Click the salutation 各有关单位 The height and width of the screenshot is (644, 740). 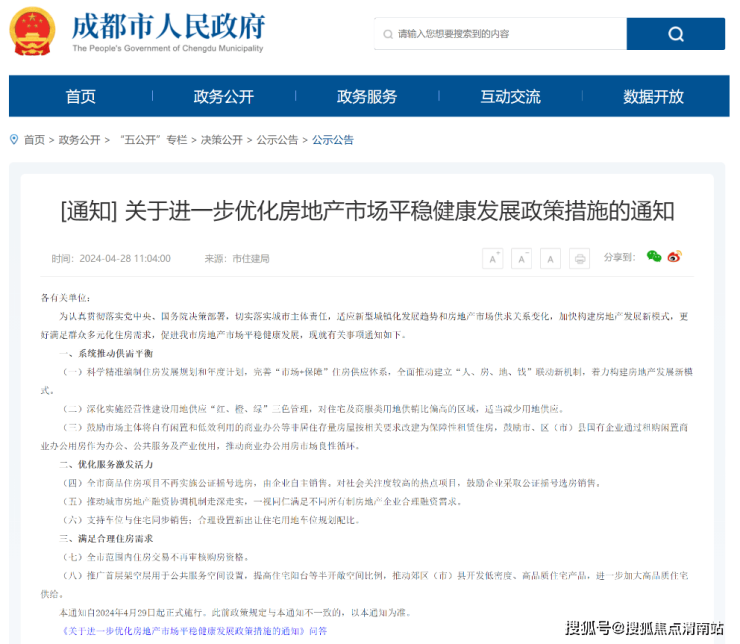(65, 298)
